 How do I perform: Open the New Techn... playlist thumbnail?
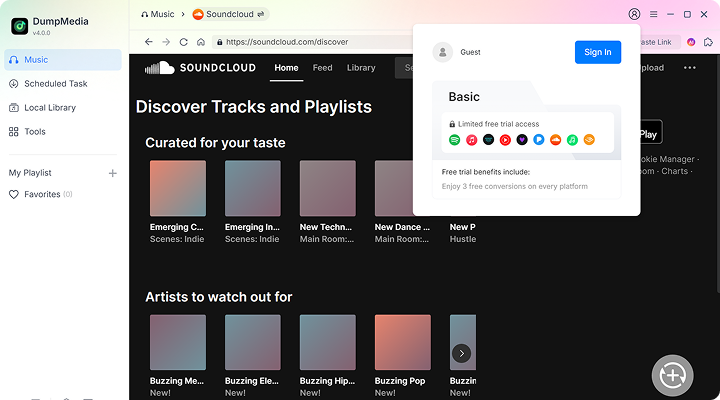click(327, 188)
